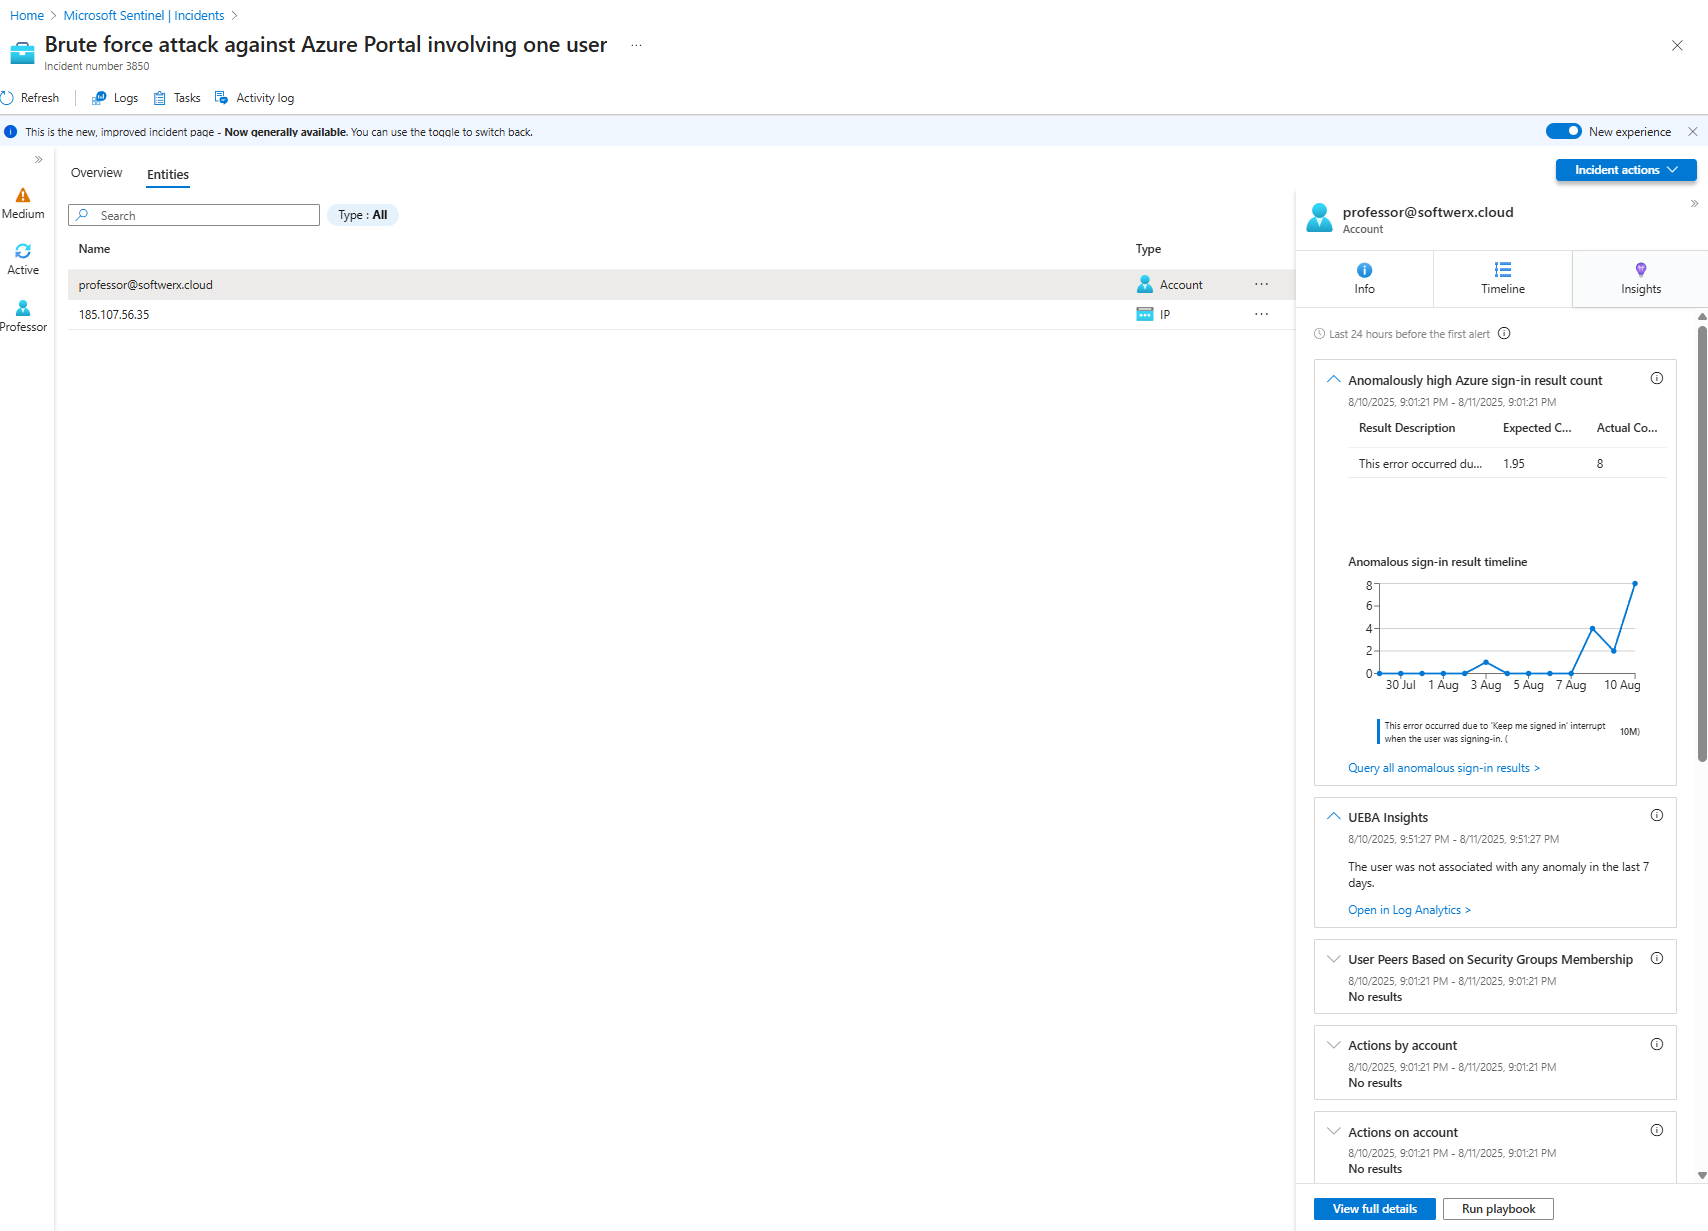Open more options for professor@softwerx.cloud row
Screen dimensions: 1708x1231
tap(1262, 285)
